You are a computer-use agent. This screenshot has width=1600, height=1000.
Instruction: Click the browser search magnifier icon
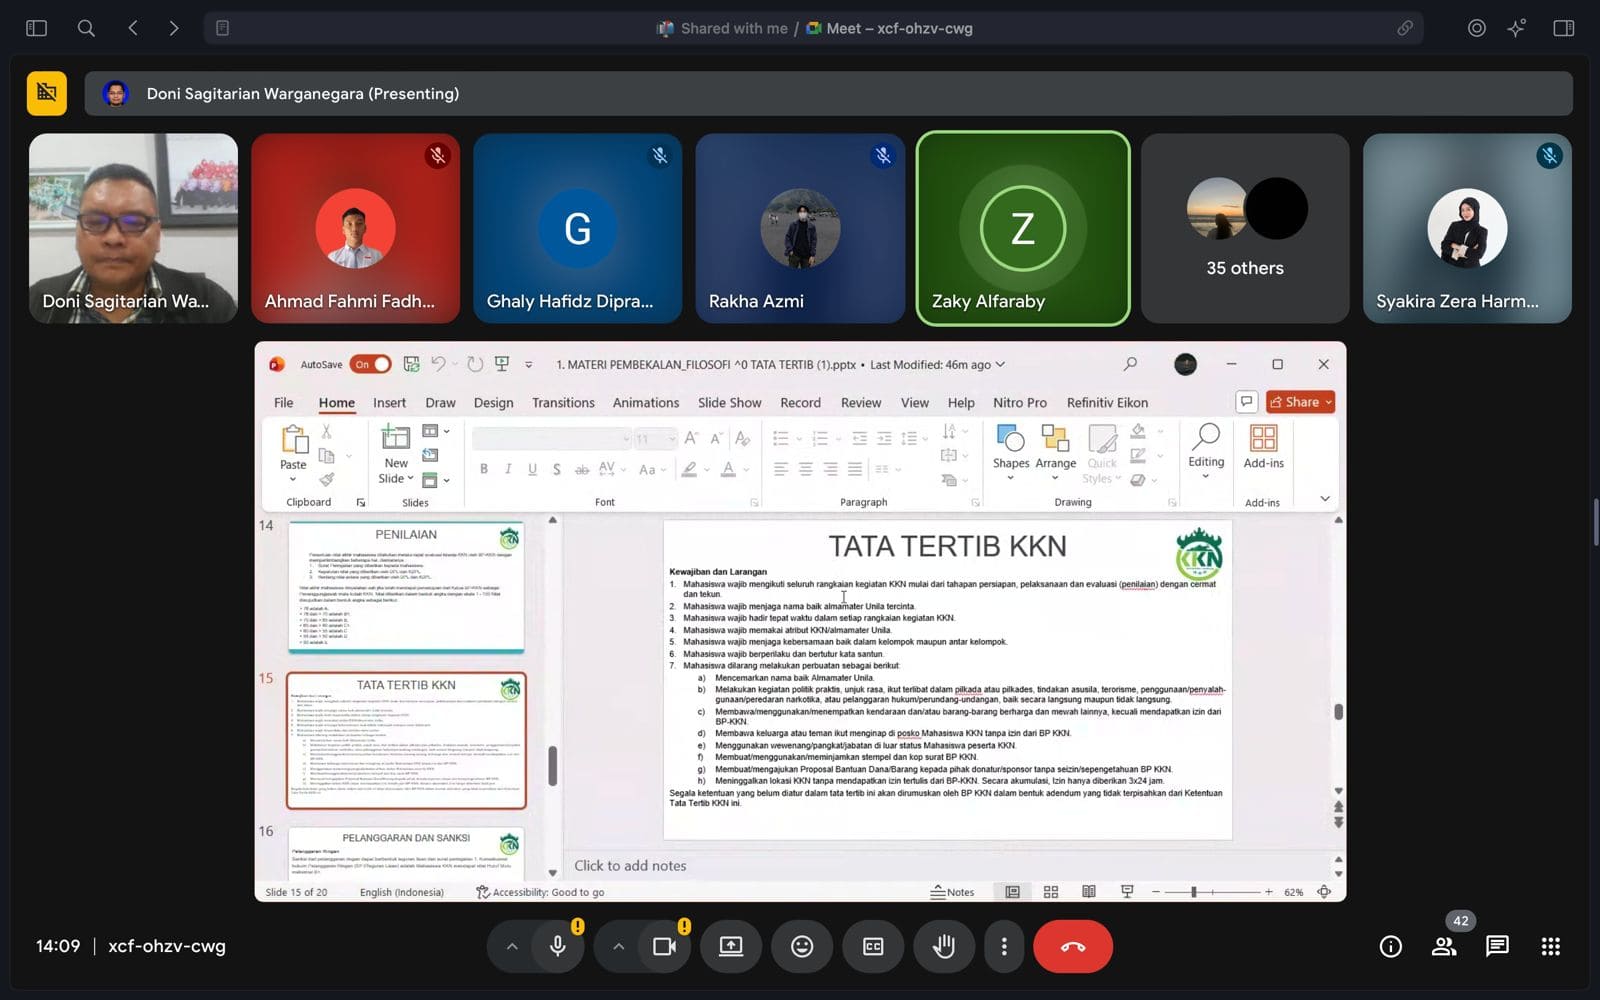[x=86, y=28]
